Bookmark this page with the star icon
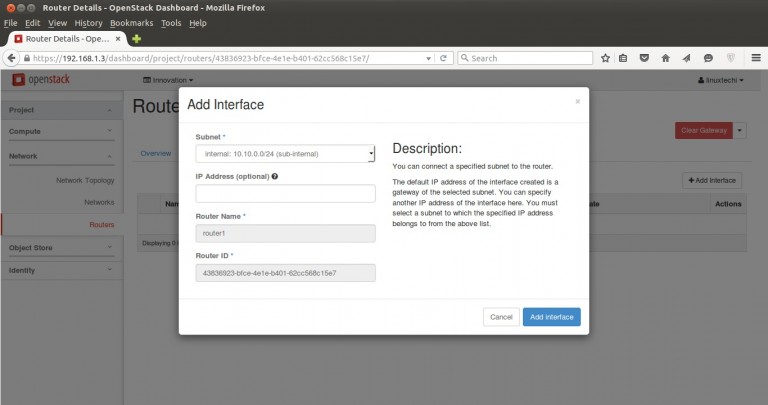The width and height of the screenshot is (768, 405). click(605, 58)
